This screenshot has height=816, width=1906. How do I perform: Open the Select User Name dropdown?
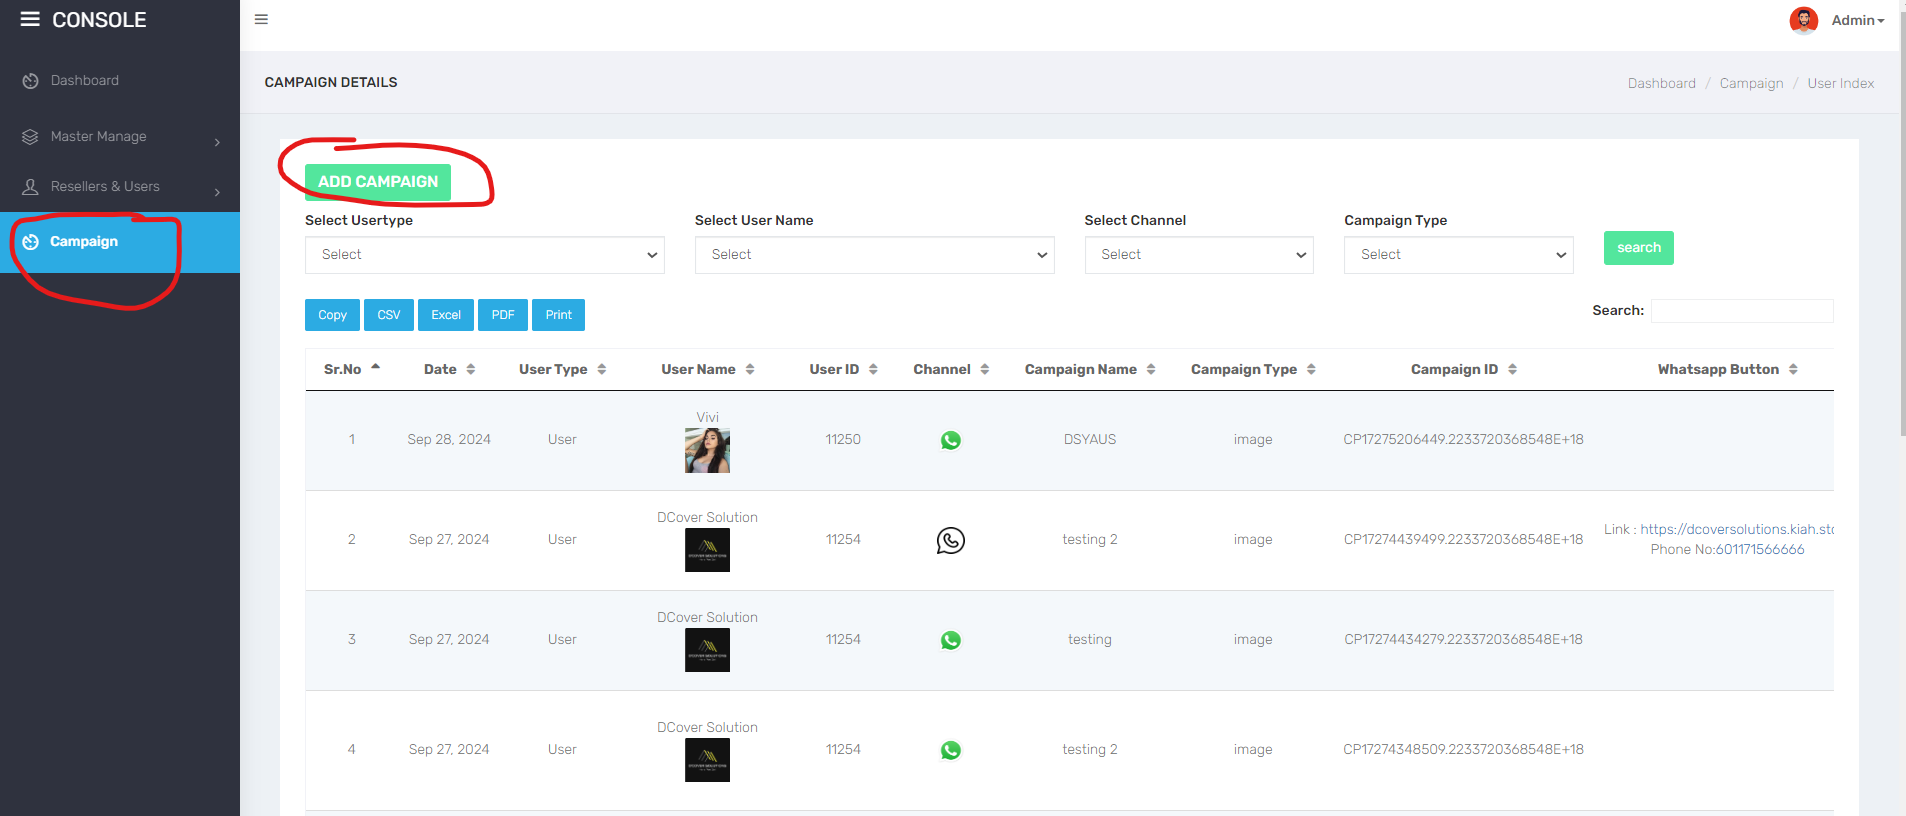coord(874,255)
